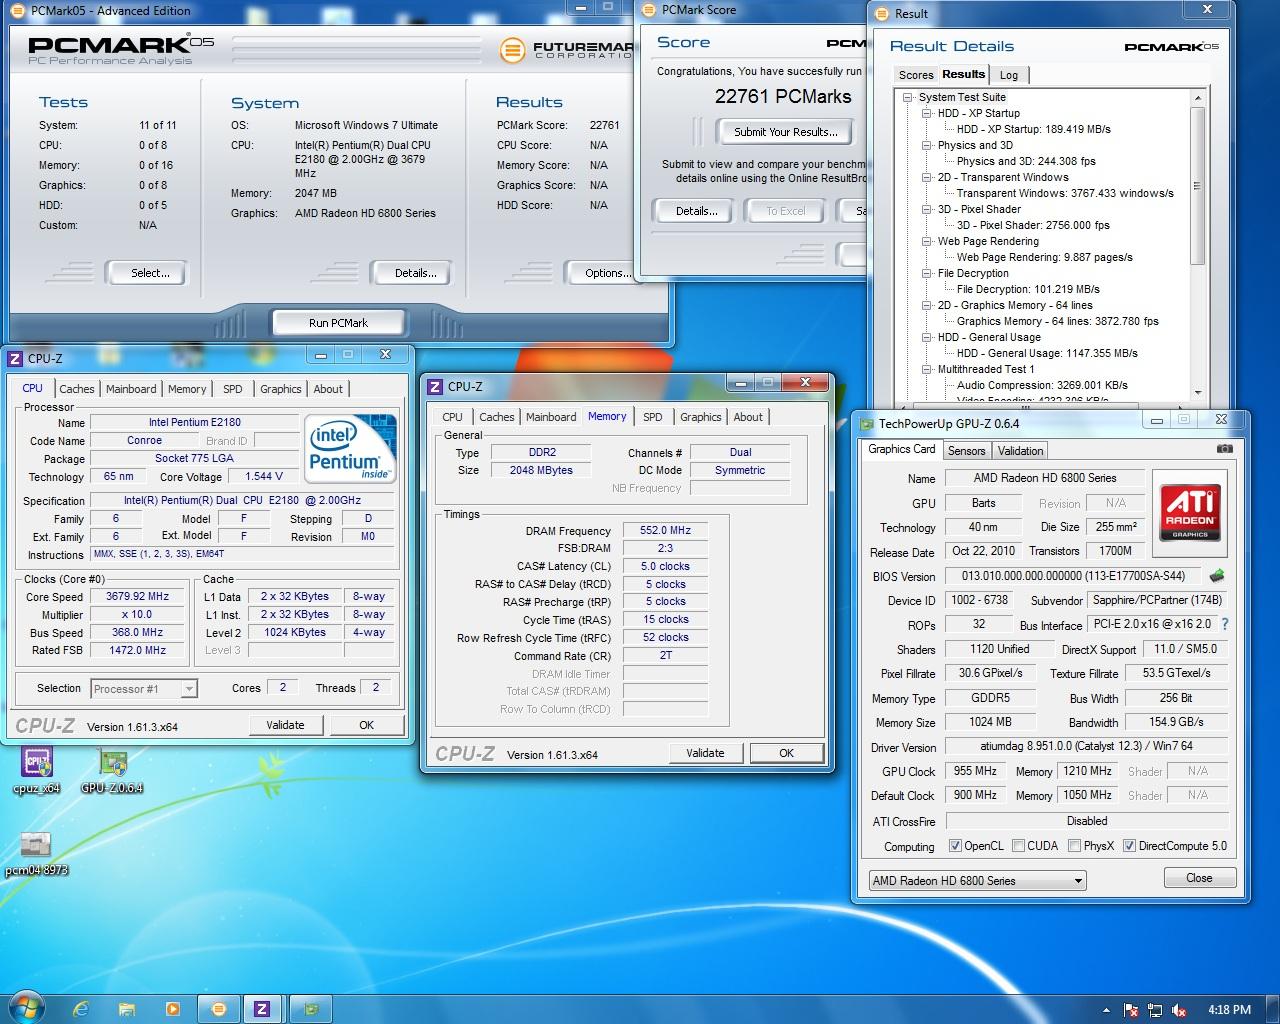Click the GPU-Z taskbar icon
The width and height of the screenshot is (1280, 1024).
click(x=311, y=1009)
